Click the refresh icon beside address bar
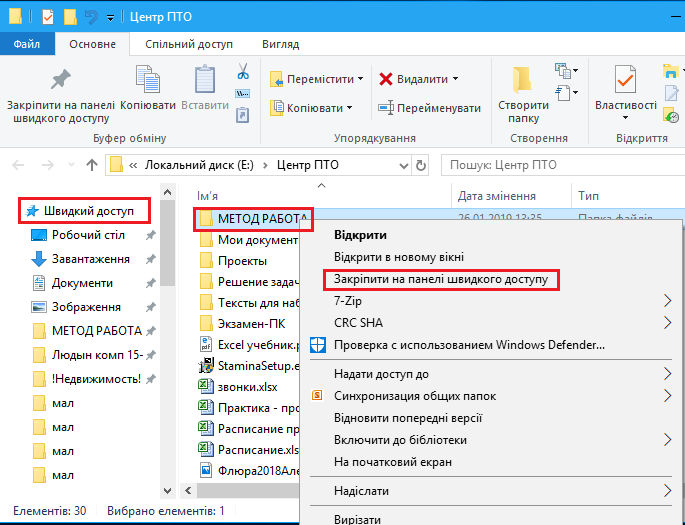Image resolution: width=685 pixels, height=525 pixels. [x=421, y=166]
